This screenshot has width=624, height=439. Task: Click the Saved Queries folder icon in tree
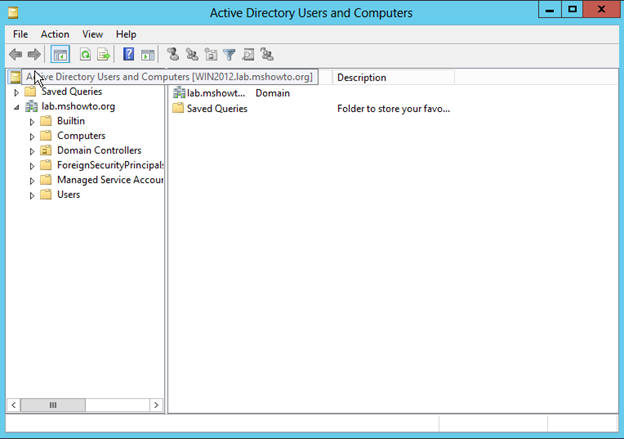[30, 92]
